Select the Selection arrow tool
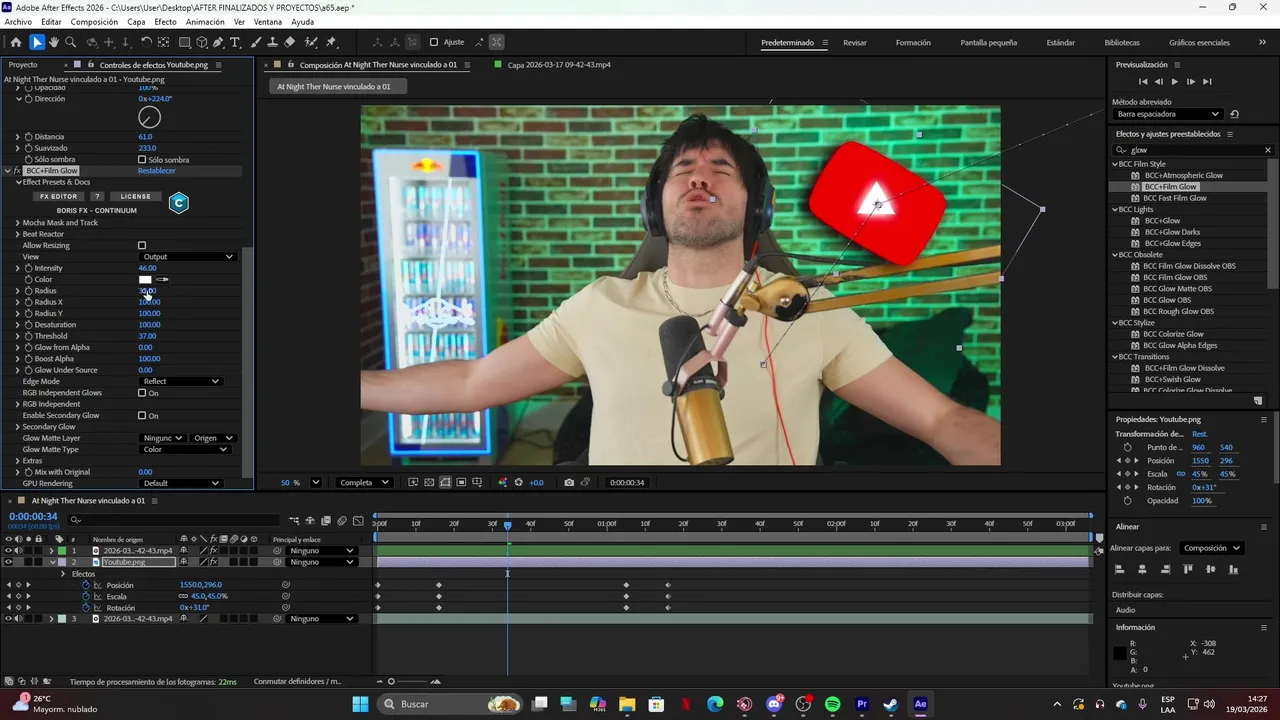Image resolution: width=1280 pixels, height=720 pixels. 37,42
